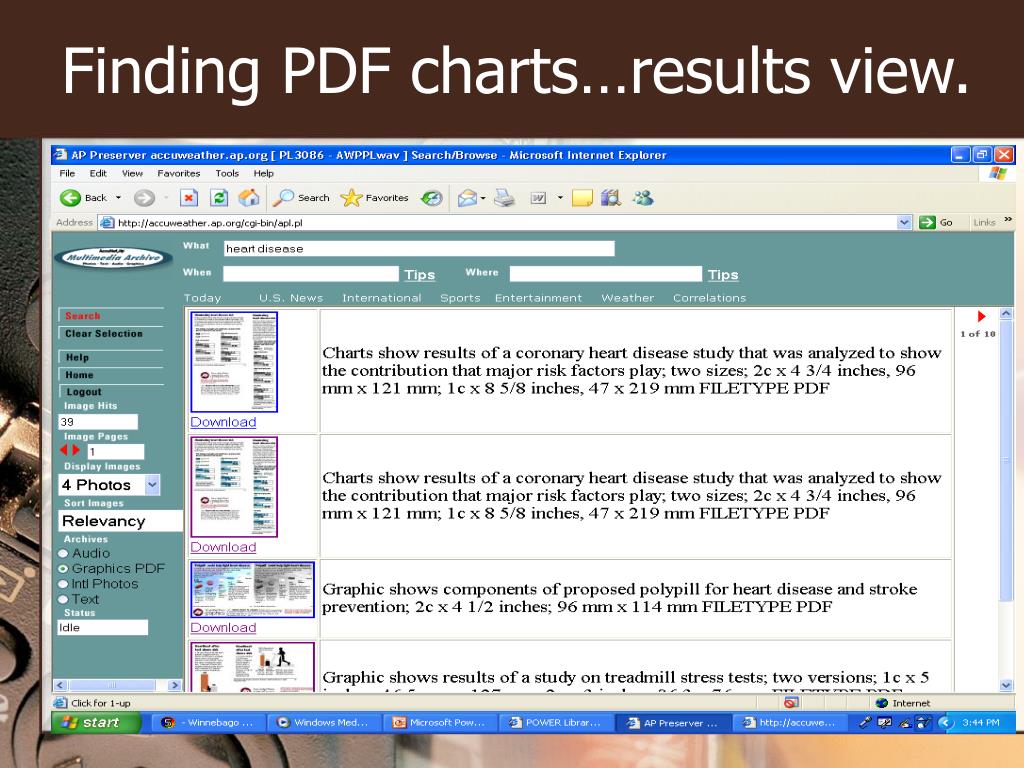Open the Relevancy sort images dropdown
Viewport: 1024px width, 768px height.
[x=121, y=521]
